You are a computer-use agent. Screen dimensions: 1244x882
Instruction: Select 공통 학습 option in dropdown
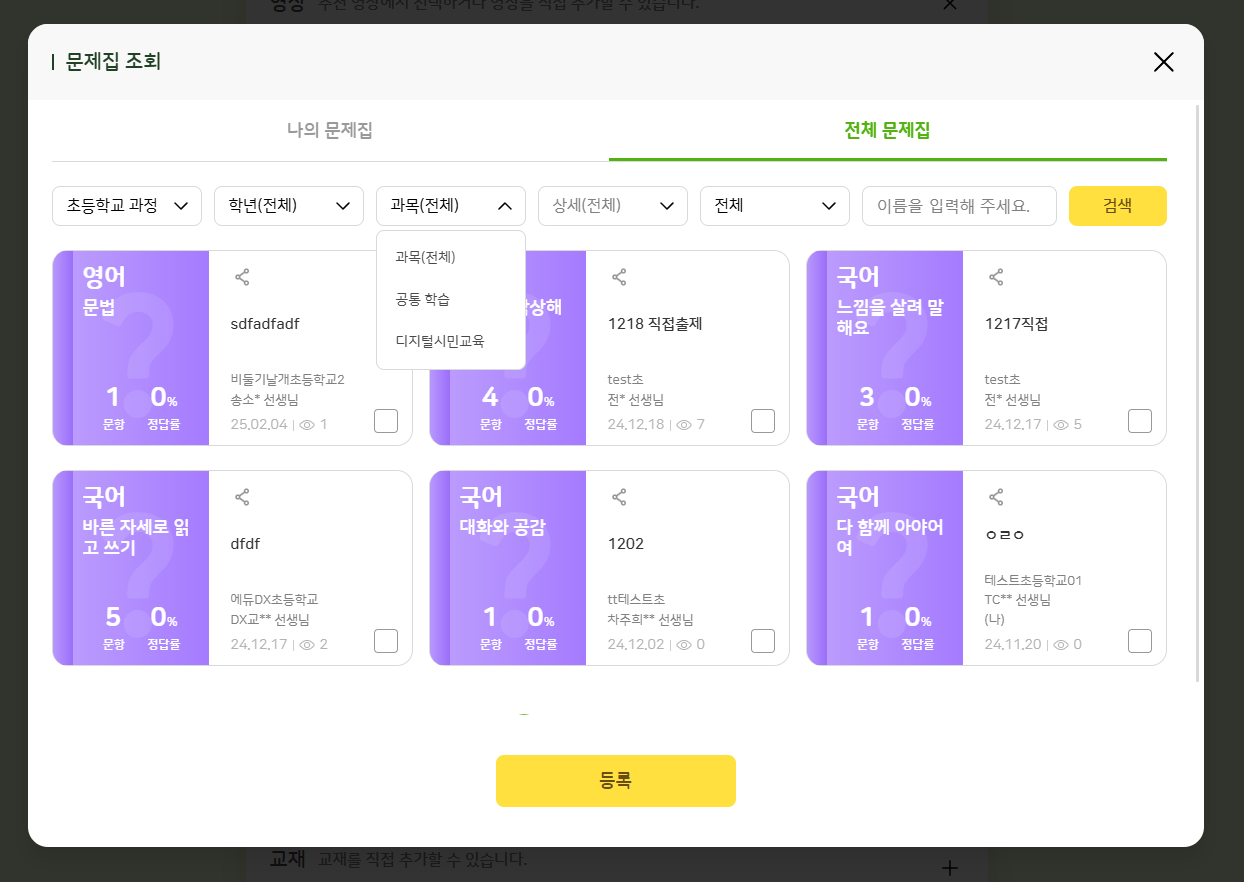tap(423, 299)
